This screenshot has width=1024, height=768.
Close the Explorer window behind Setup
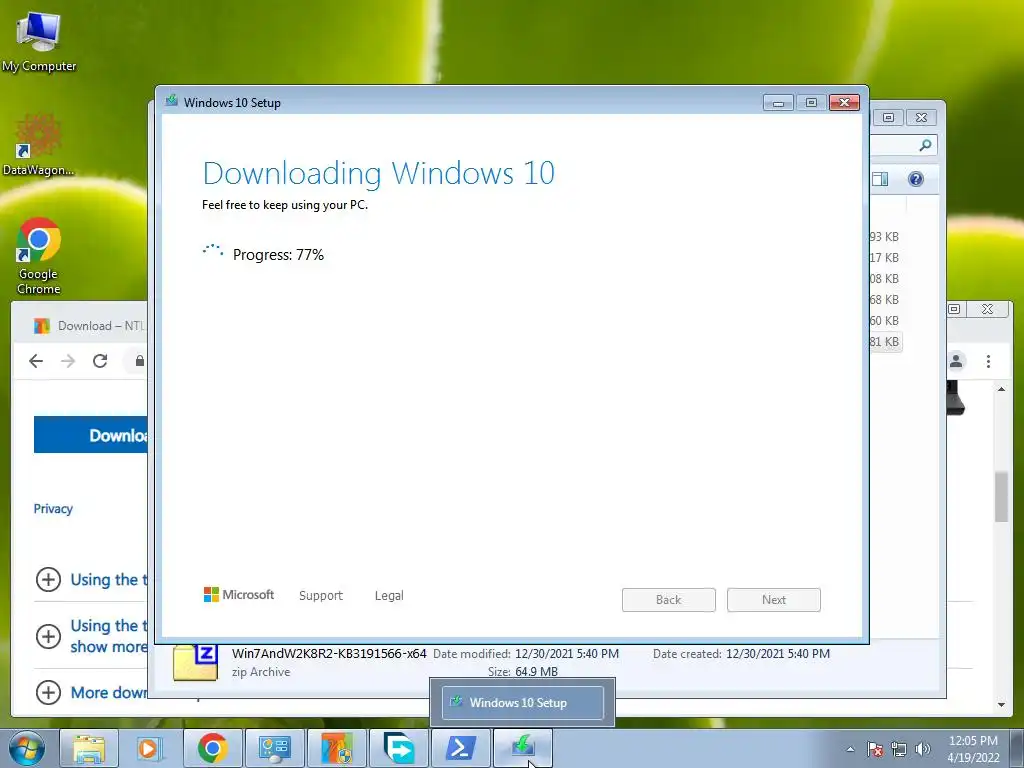click(921, 118)
